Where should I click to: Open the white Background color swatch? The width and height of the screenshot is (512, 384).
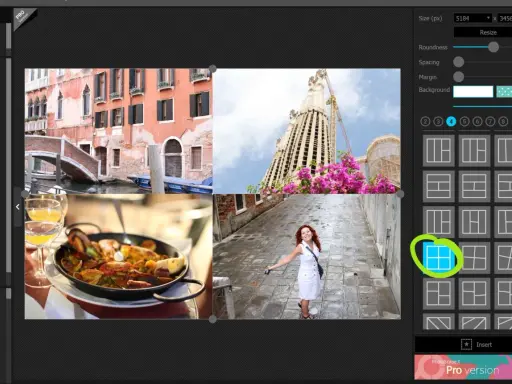(473, 91)
